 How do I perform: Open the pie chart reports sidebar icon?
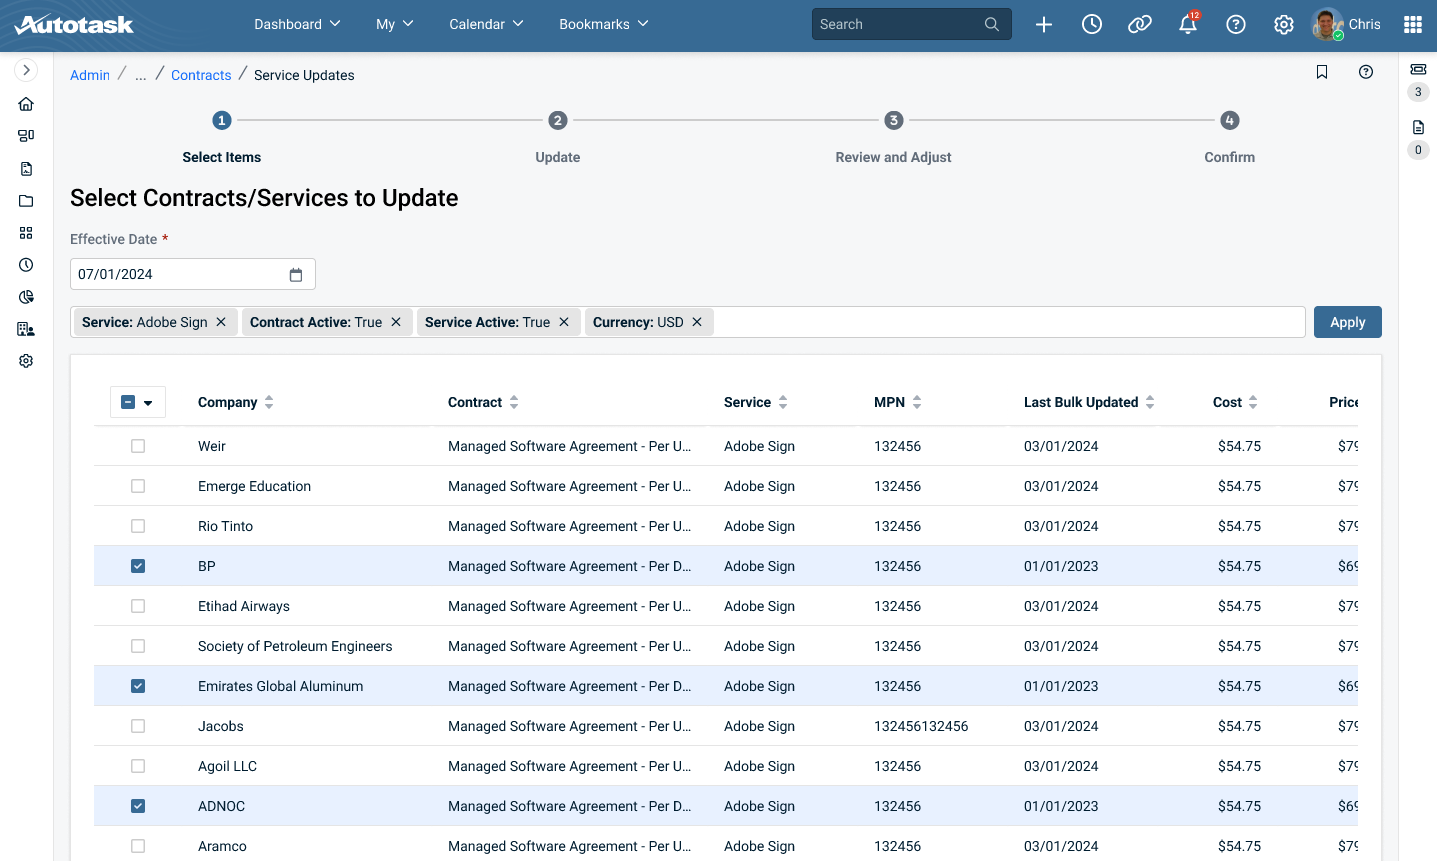(x=26, y=297)
